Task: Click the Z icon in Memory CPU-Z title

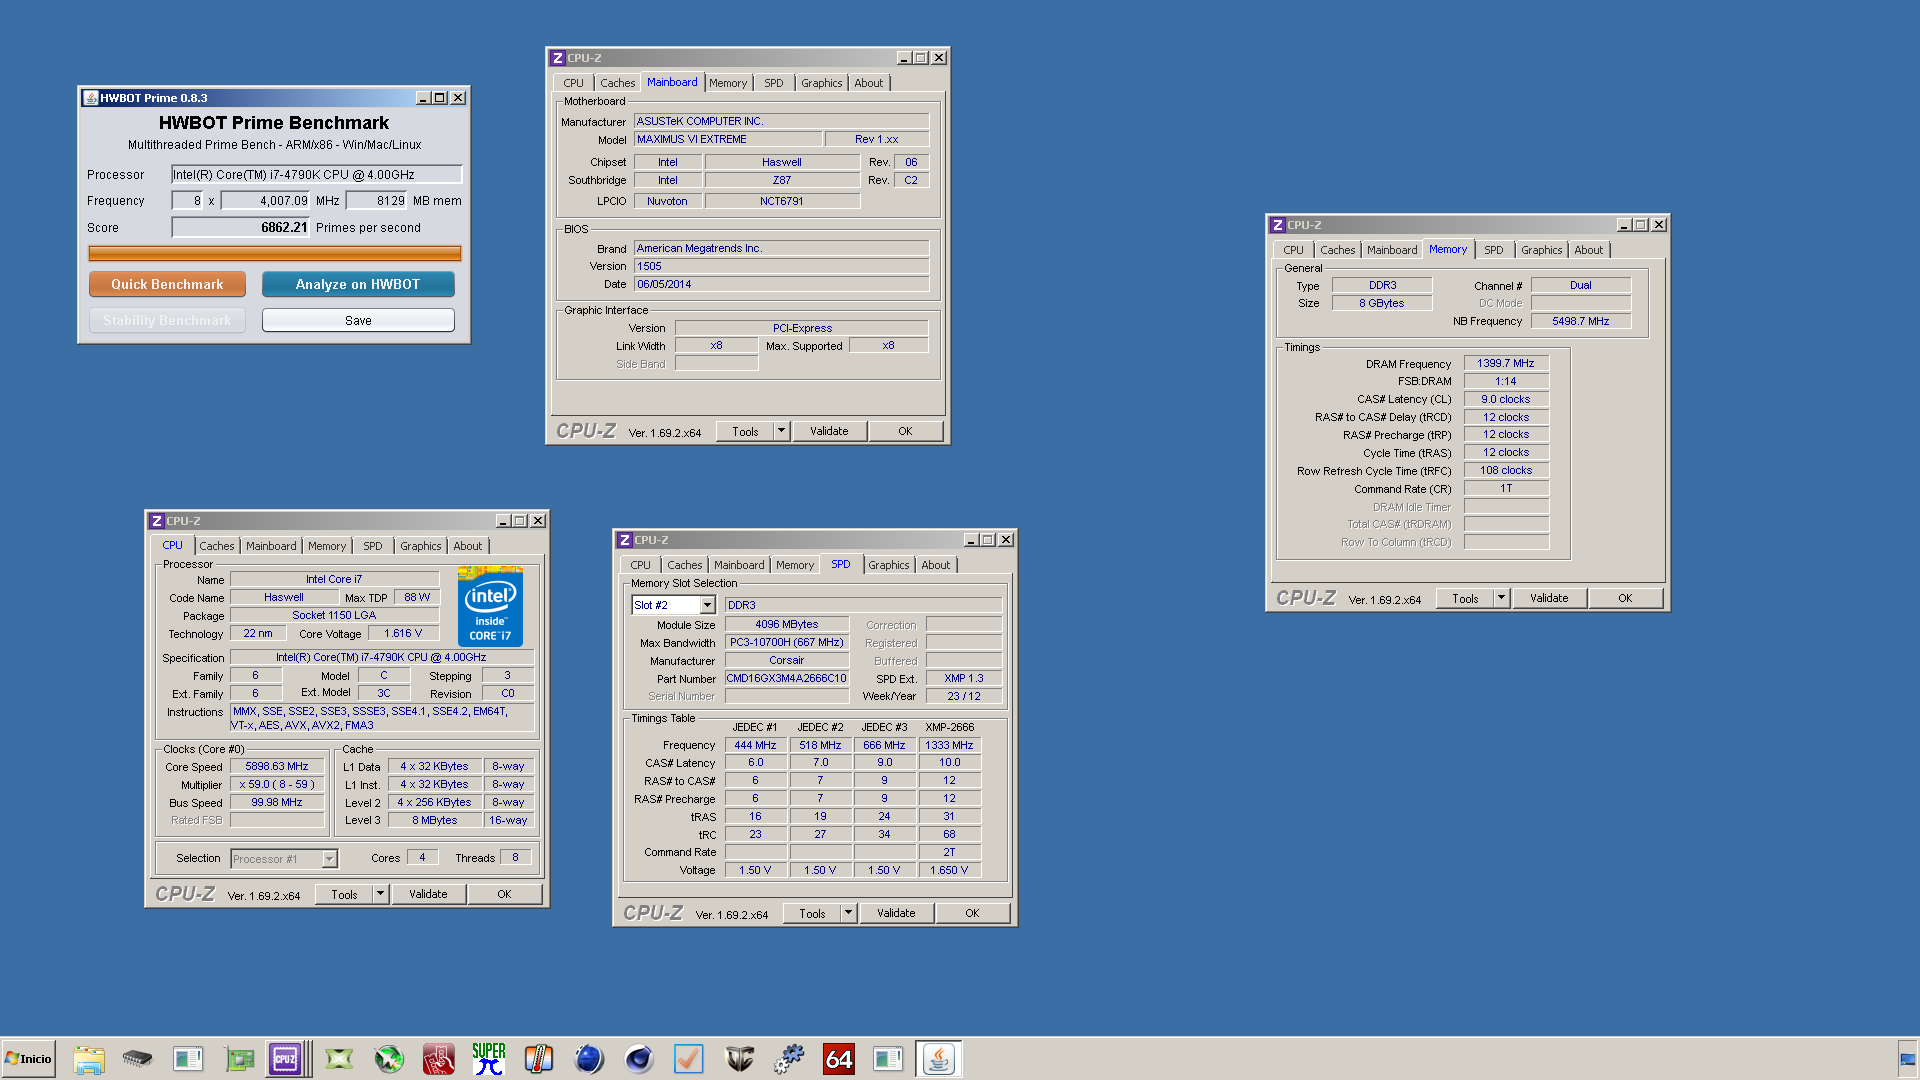Action: (1278, 225)
